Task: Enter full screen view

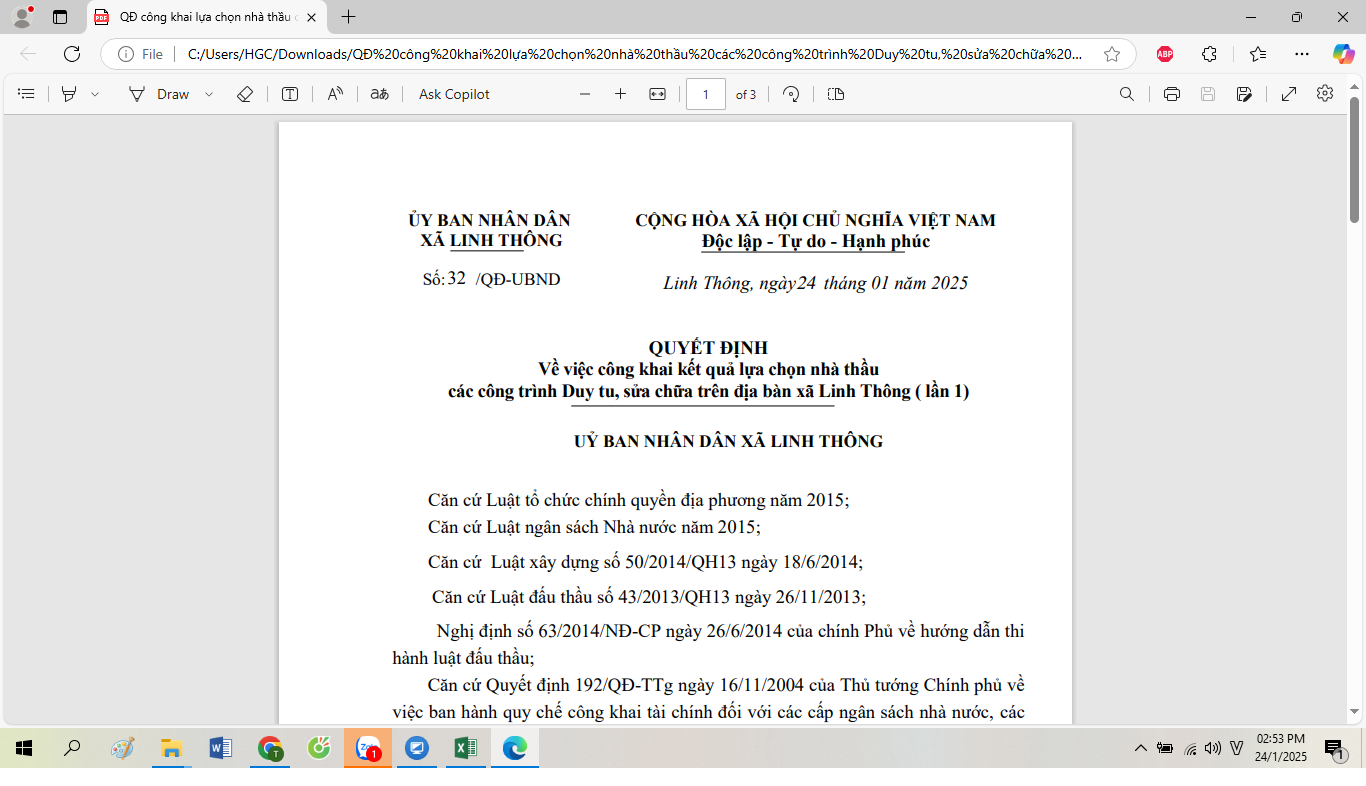Action: [x=1289, y=94]
